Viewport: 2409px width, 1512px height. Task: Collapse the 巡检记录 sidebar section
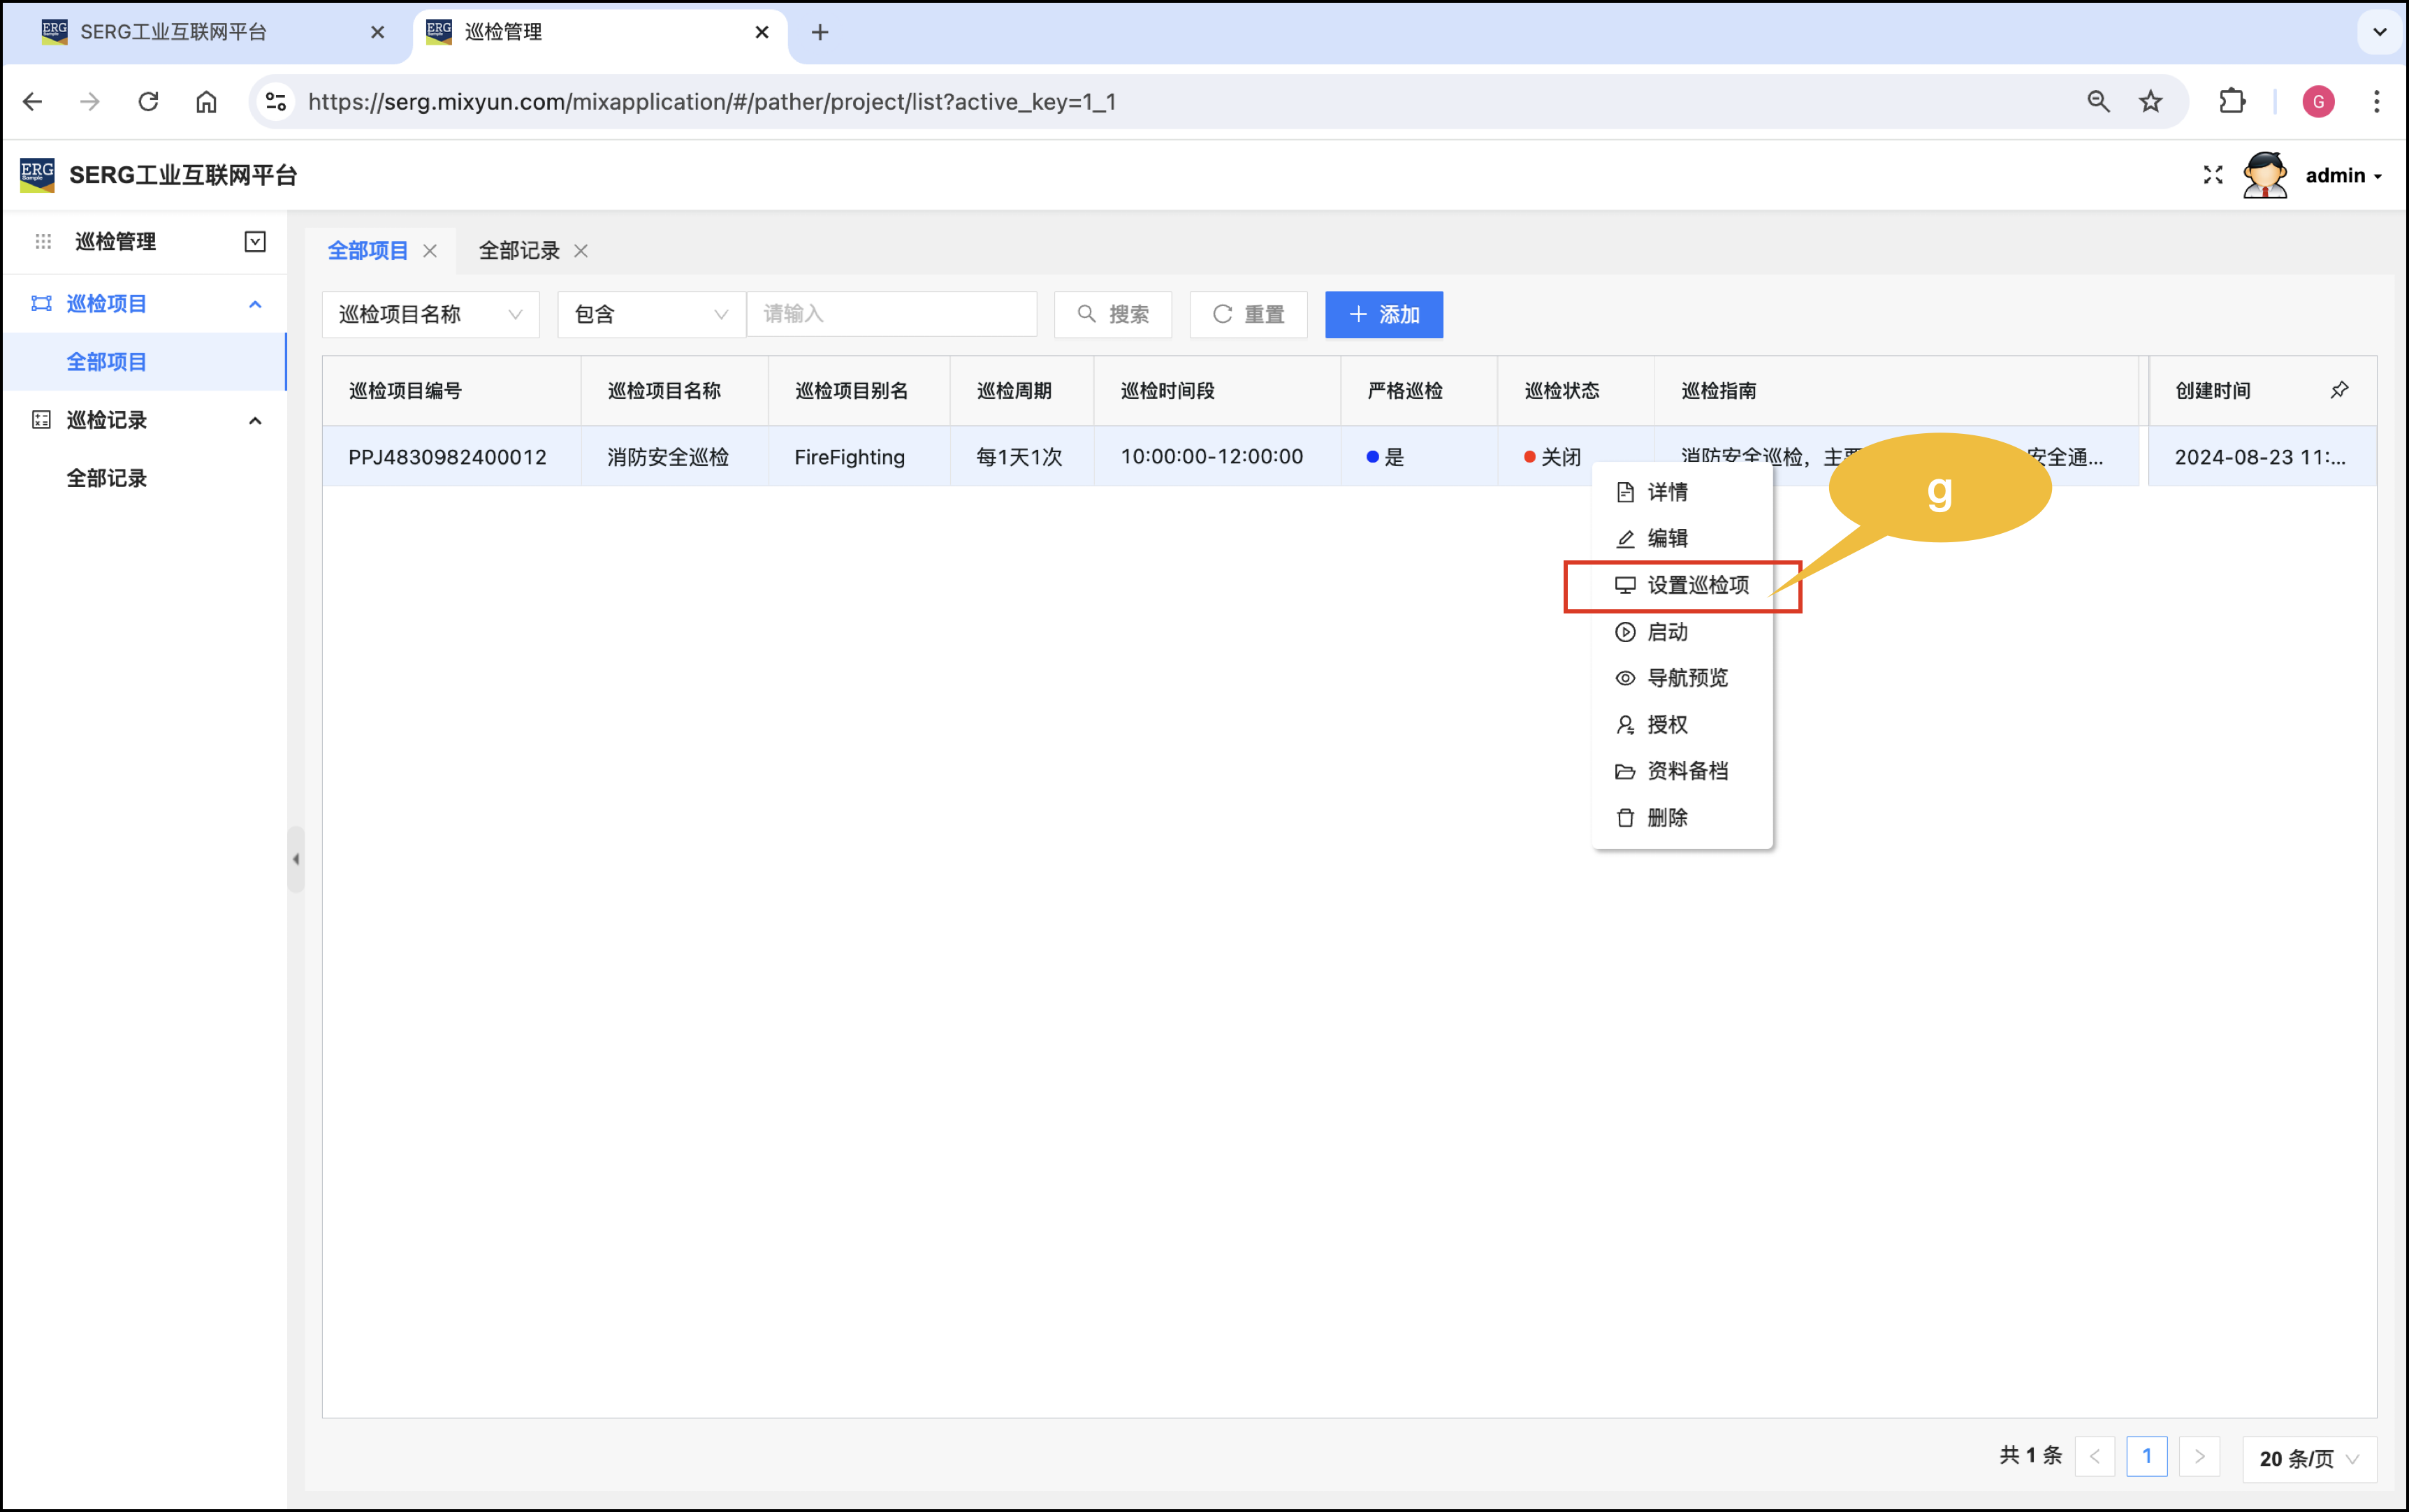(255, 420)
